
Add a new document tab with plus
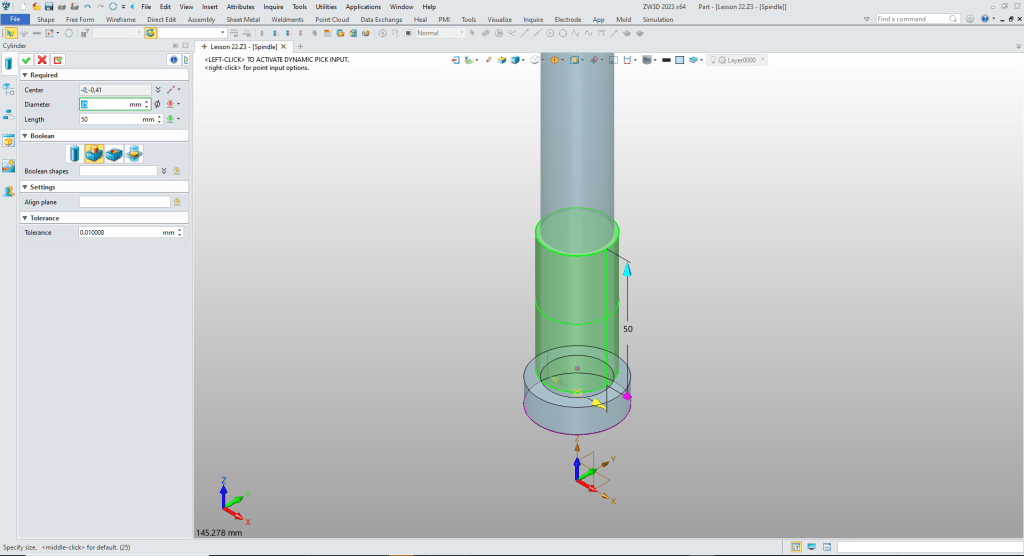[300, 46]
